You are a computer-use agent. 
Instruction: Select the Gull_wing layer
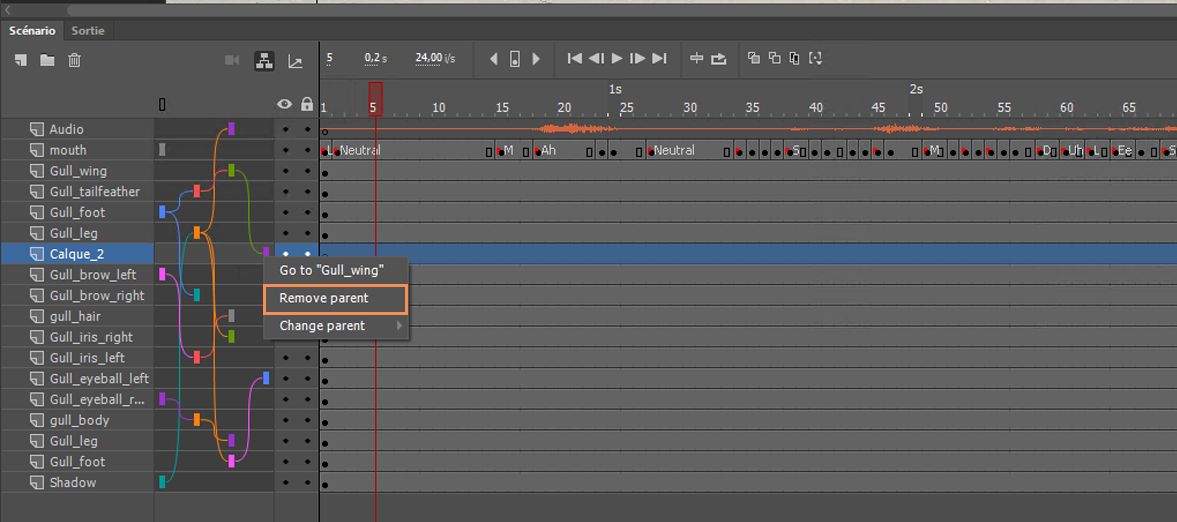coord(77,171)
